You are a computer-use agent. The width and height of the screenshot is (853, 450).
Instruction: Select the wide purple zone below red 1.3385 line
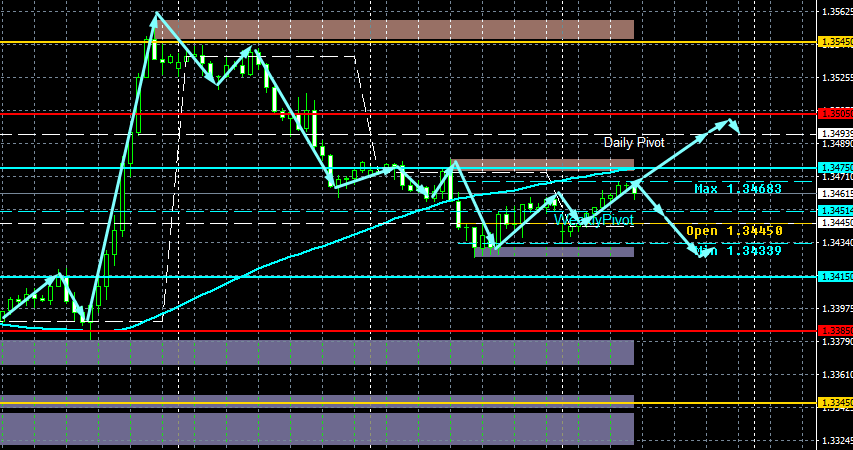[317, 353]
